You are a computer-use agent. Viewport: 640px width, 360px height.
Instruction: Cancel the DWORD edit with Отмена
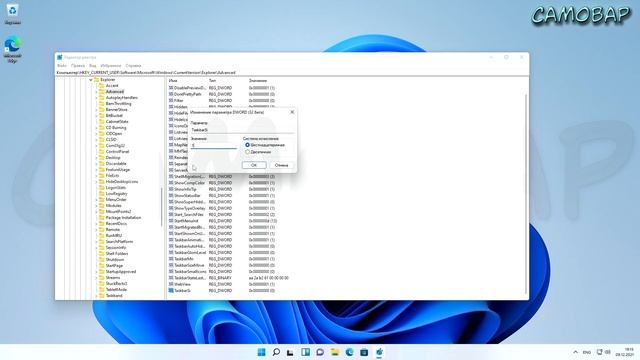pyautogui.click(x=281, y=165)
